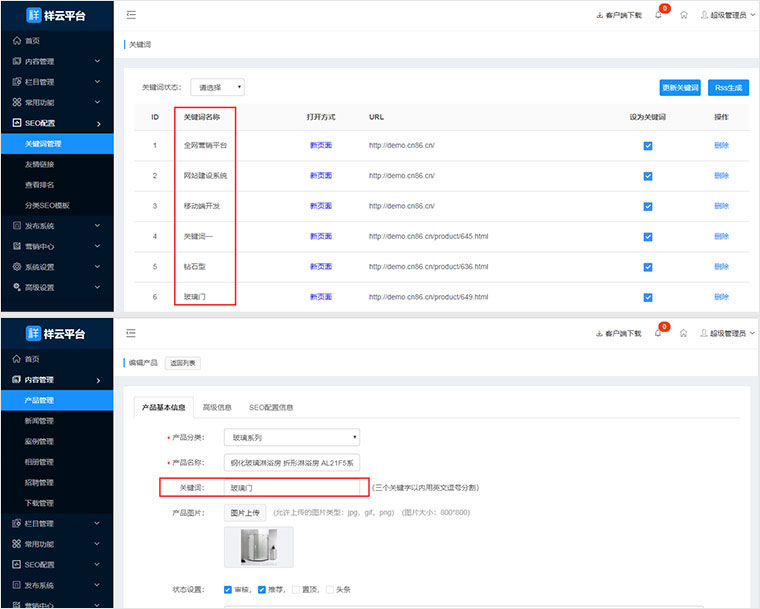Click the uploaded product image thumbnail
This screenshot has height=609, width=760.
259,548
